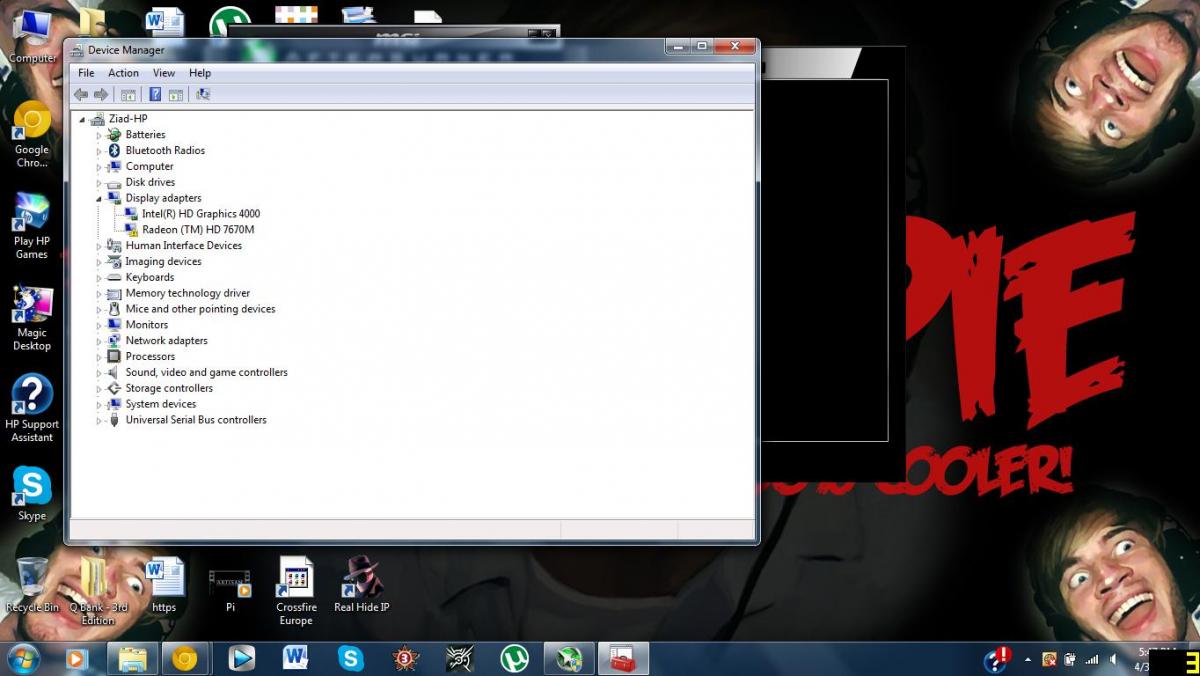
Task: Select the Processors category icon
Action: [114, 356]
